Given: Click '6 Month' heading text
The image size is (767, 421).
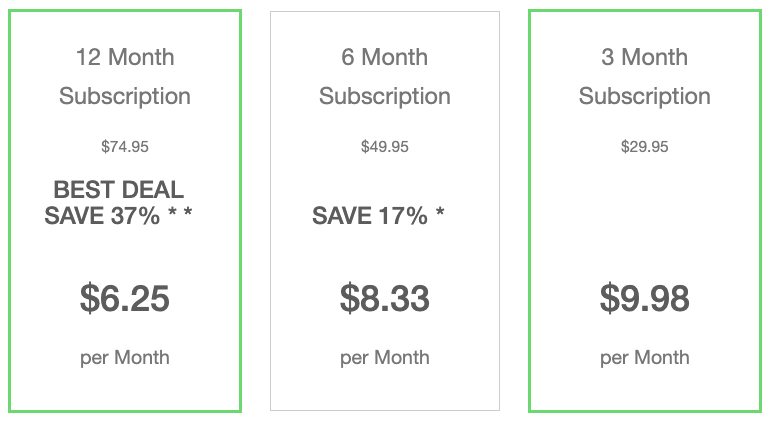Looking at the screenshot, I should click(x=385, y=57).
